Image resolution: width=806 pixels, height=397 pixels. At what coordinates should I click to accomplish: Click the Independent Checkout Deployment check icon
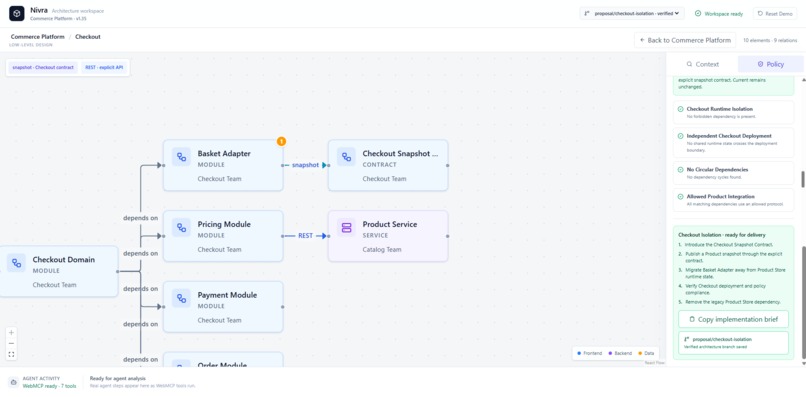[681, 136]
